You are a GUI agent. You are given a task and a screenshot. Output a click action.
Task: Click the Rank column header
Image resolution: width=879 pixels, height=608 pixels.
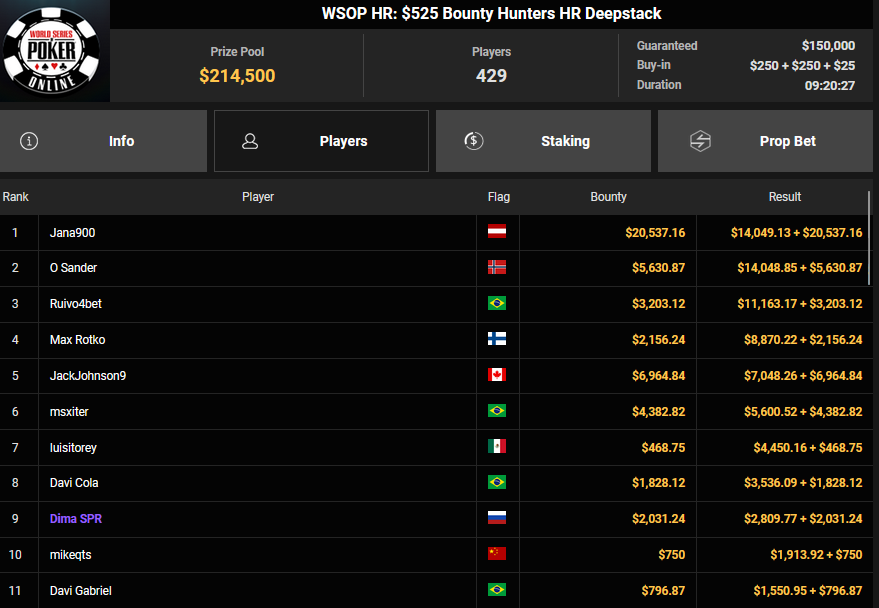tap(16, 197)
